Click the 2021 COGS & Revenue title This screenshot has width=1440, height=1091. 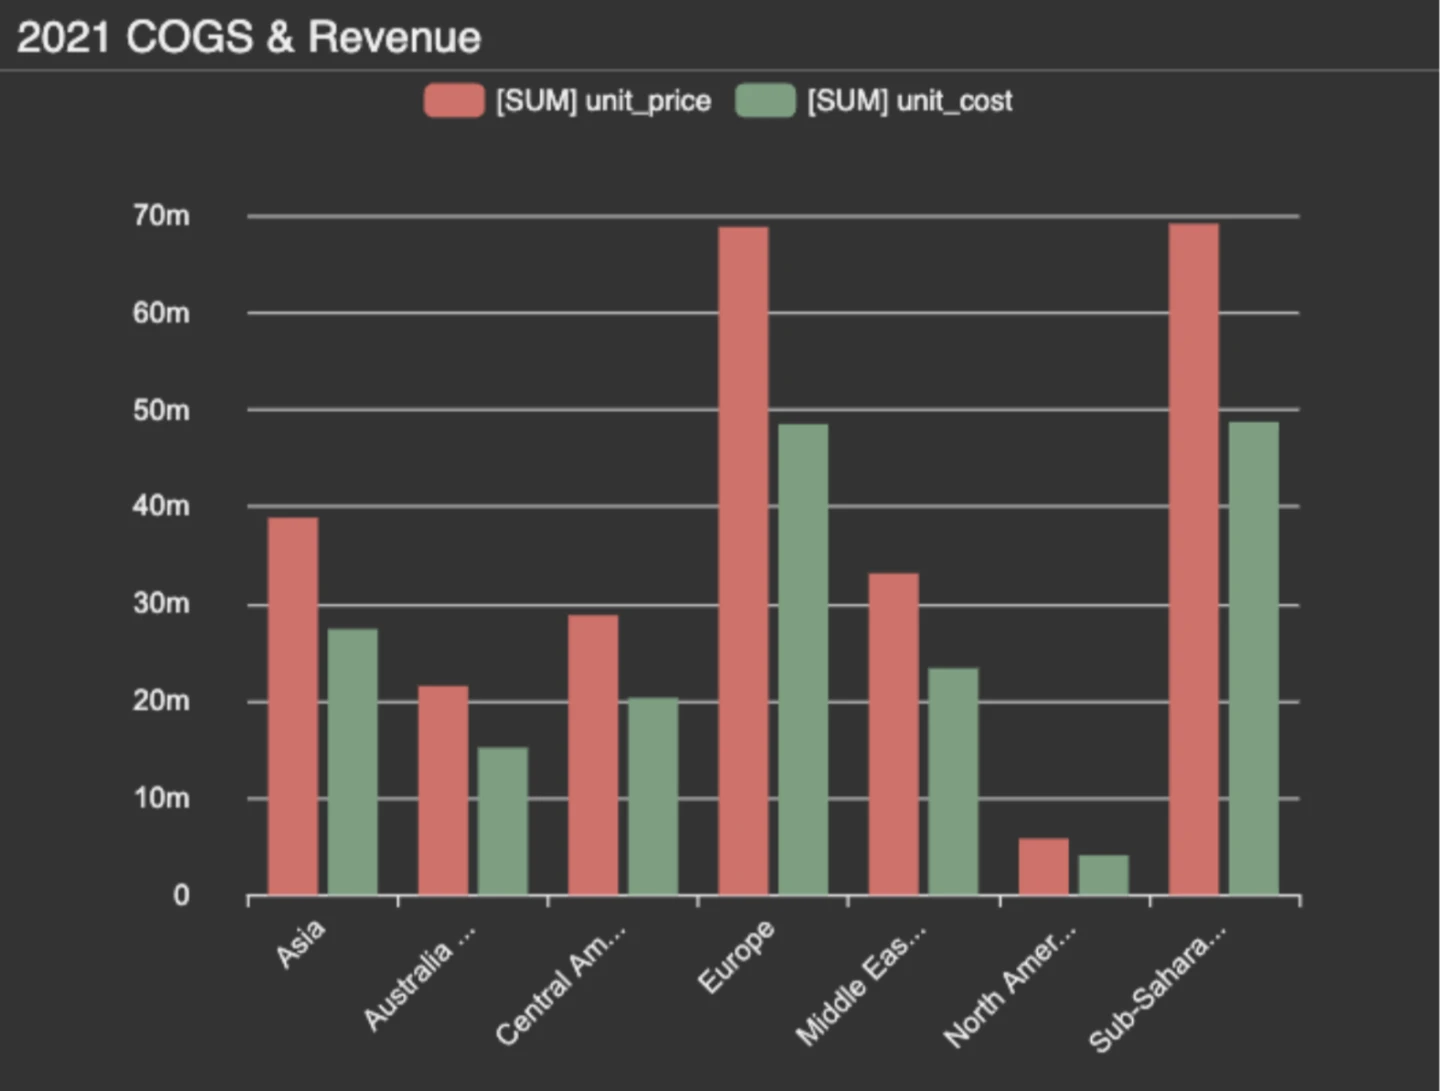249,37
